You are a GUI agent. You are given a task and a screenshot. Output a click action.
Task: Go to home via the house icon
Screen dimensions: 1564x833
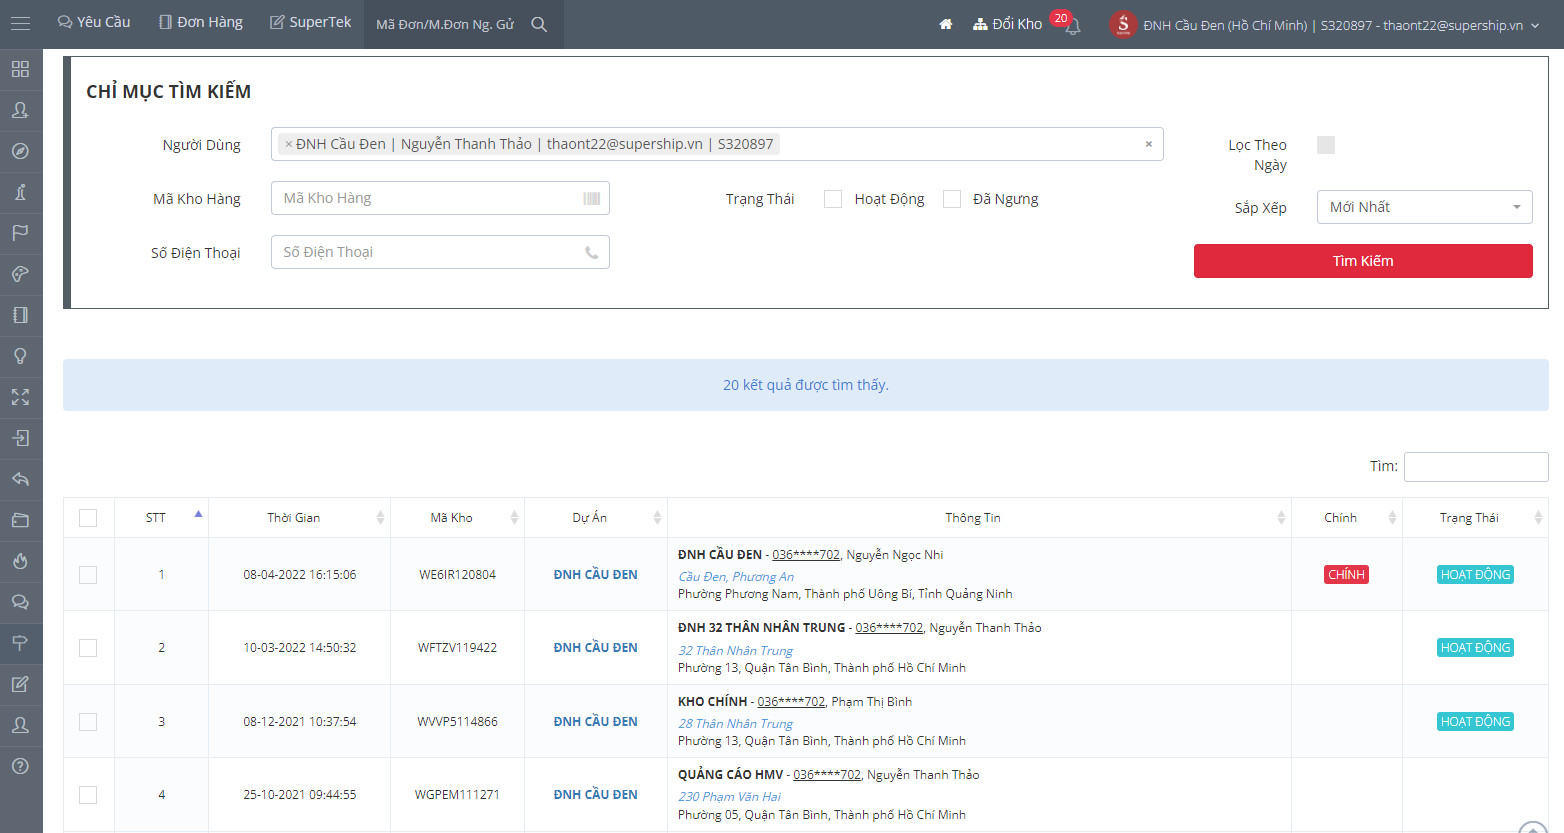[x=946, y=24]
